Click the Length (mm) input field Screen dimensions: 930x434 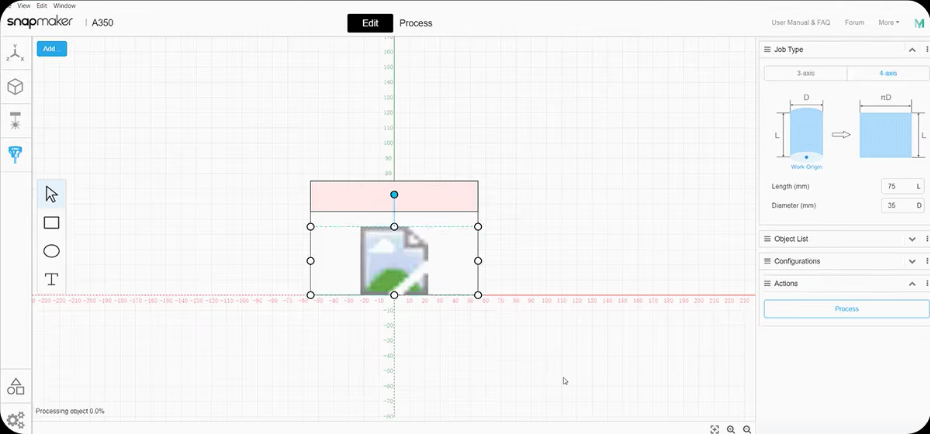coord(897,186)
